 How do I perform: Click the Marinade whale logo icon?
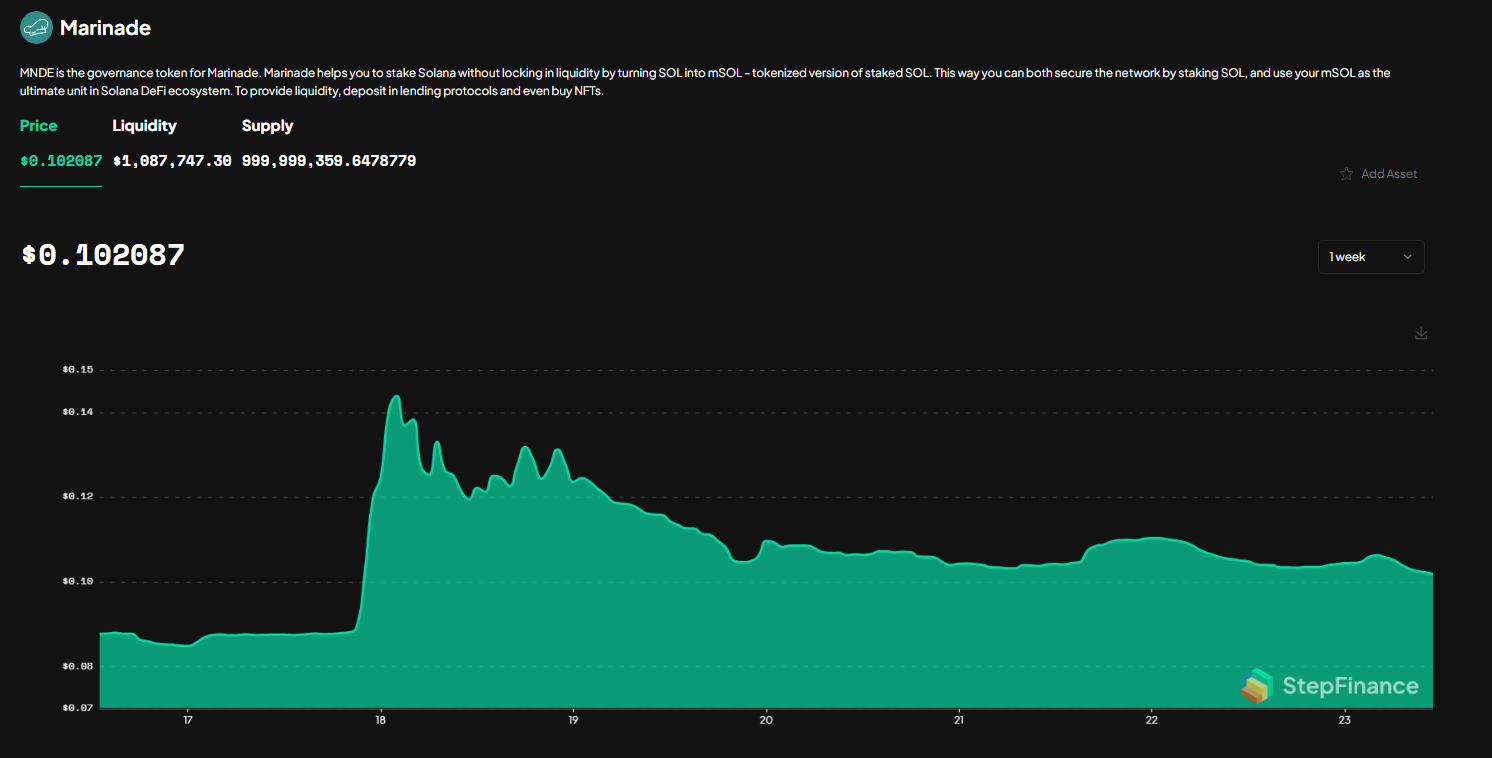pos(36,27)
